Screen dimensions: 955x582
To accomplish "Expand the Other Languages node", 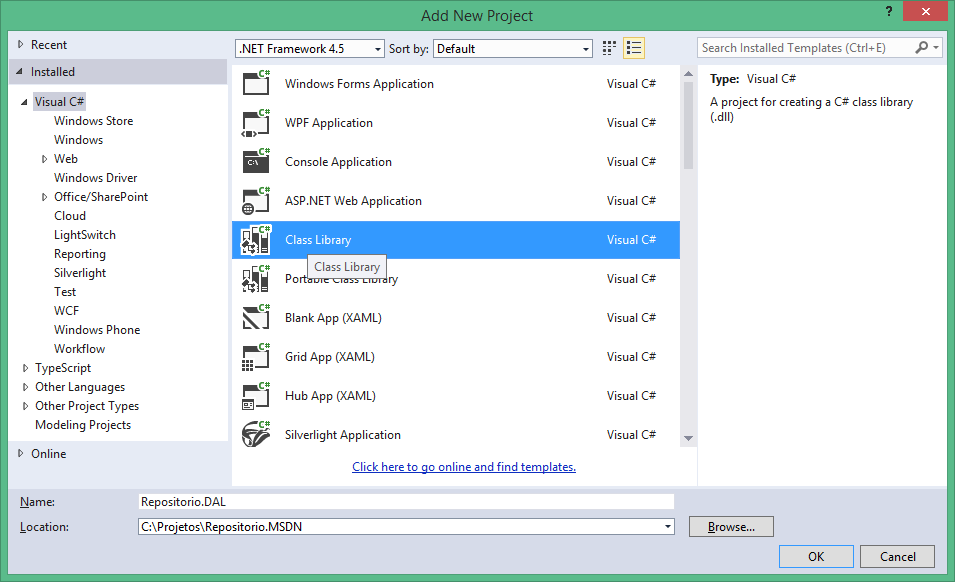I will click(x=25, y=387).
